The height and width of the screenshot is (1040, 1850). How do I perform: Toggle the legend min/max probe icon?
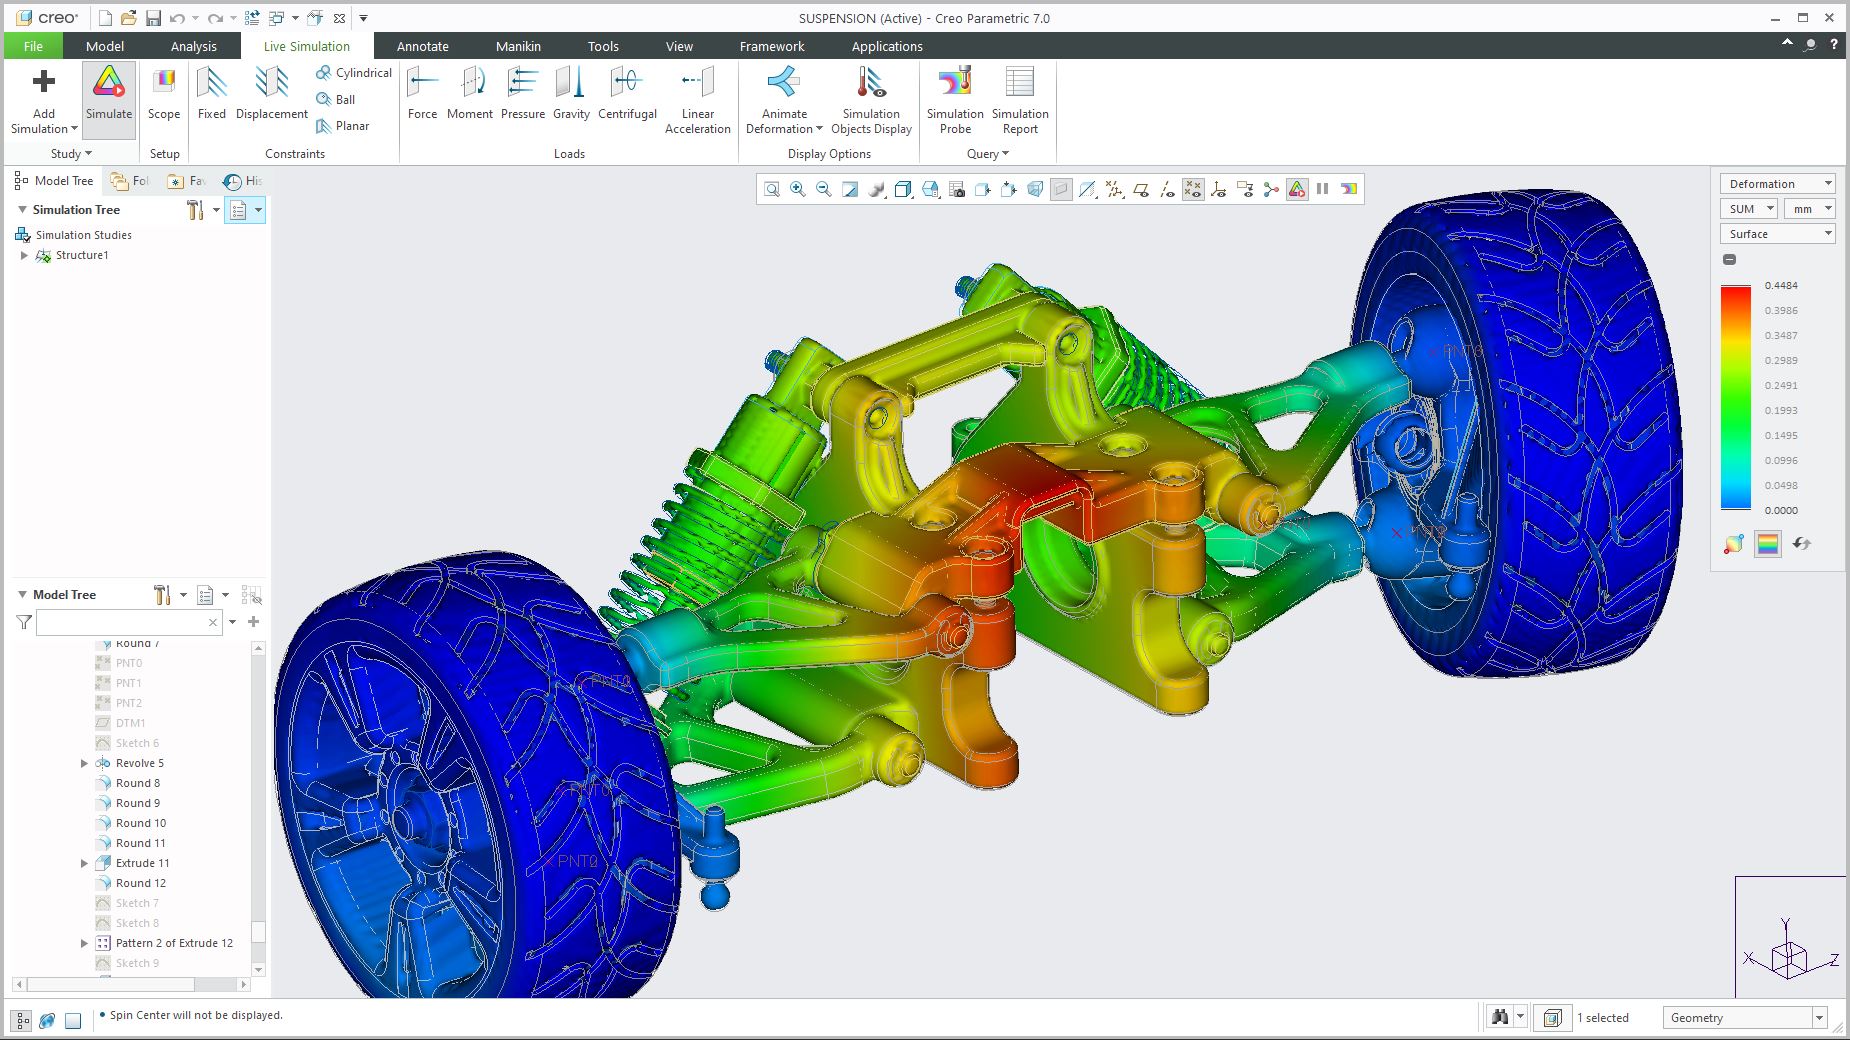click(x=1734, y=544)
